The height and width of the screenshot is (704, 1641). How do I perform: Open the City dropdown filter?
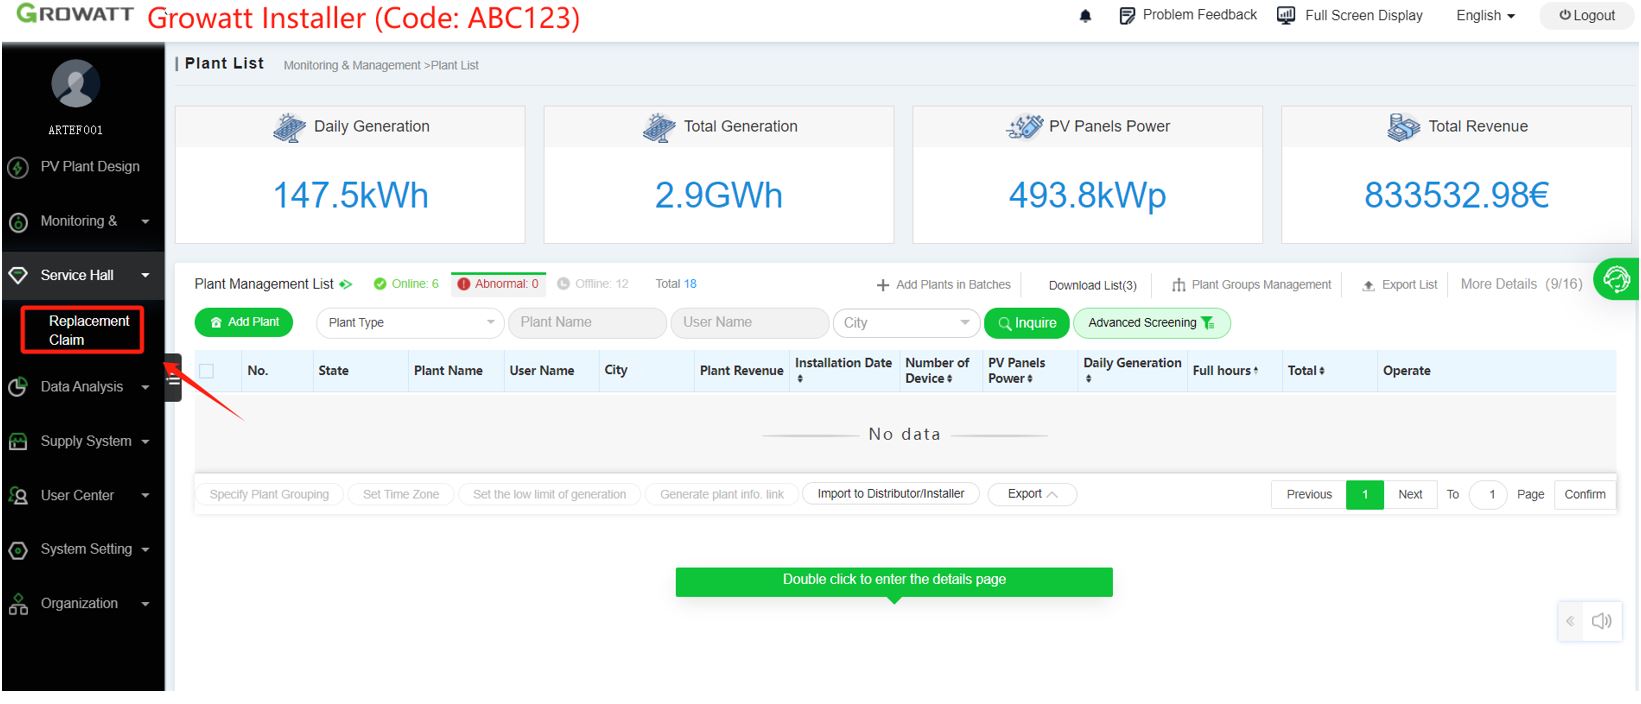(904, 323)
